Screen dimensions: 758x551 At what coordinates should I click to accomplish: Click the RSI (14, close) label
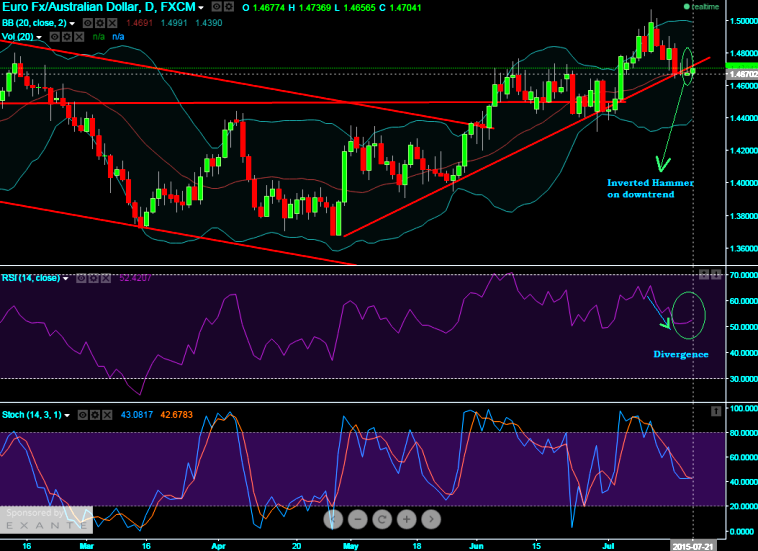click(31, 278)
